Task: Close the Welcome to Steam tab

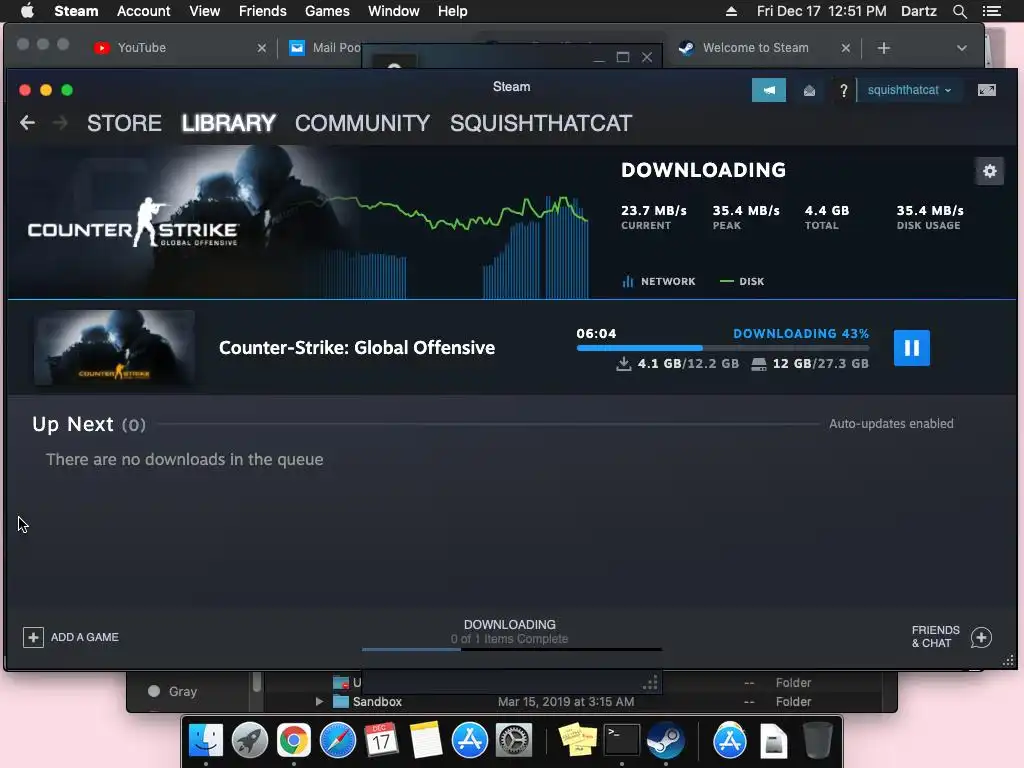Action: click(846, 48)
